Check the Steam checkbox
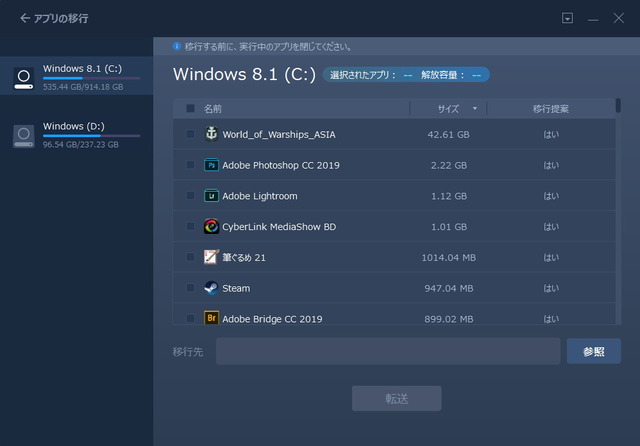 190,288
